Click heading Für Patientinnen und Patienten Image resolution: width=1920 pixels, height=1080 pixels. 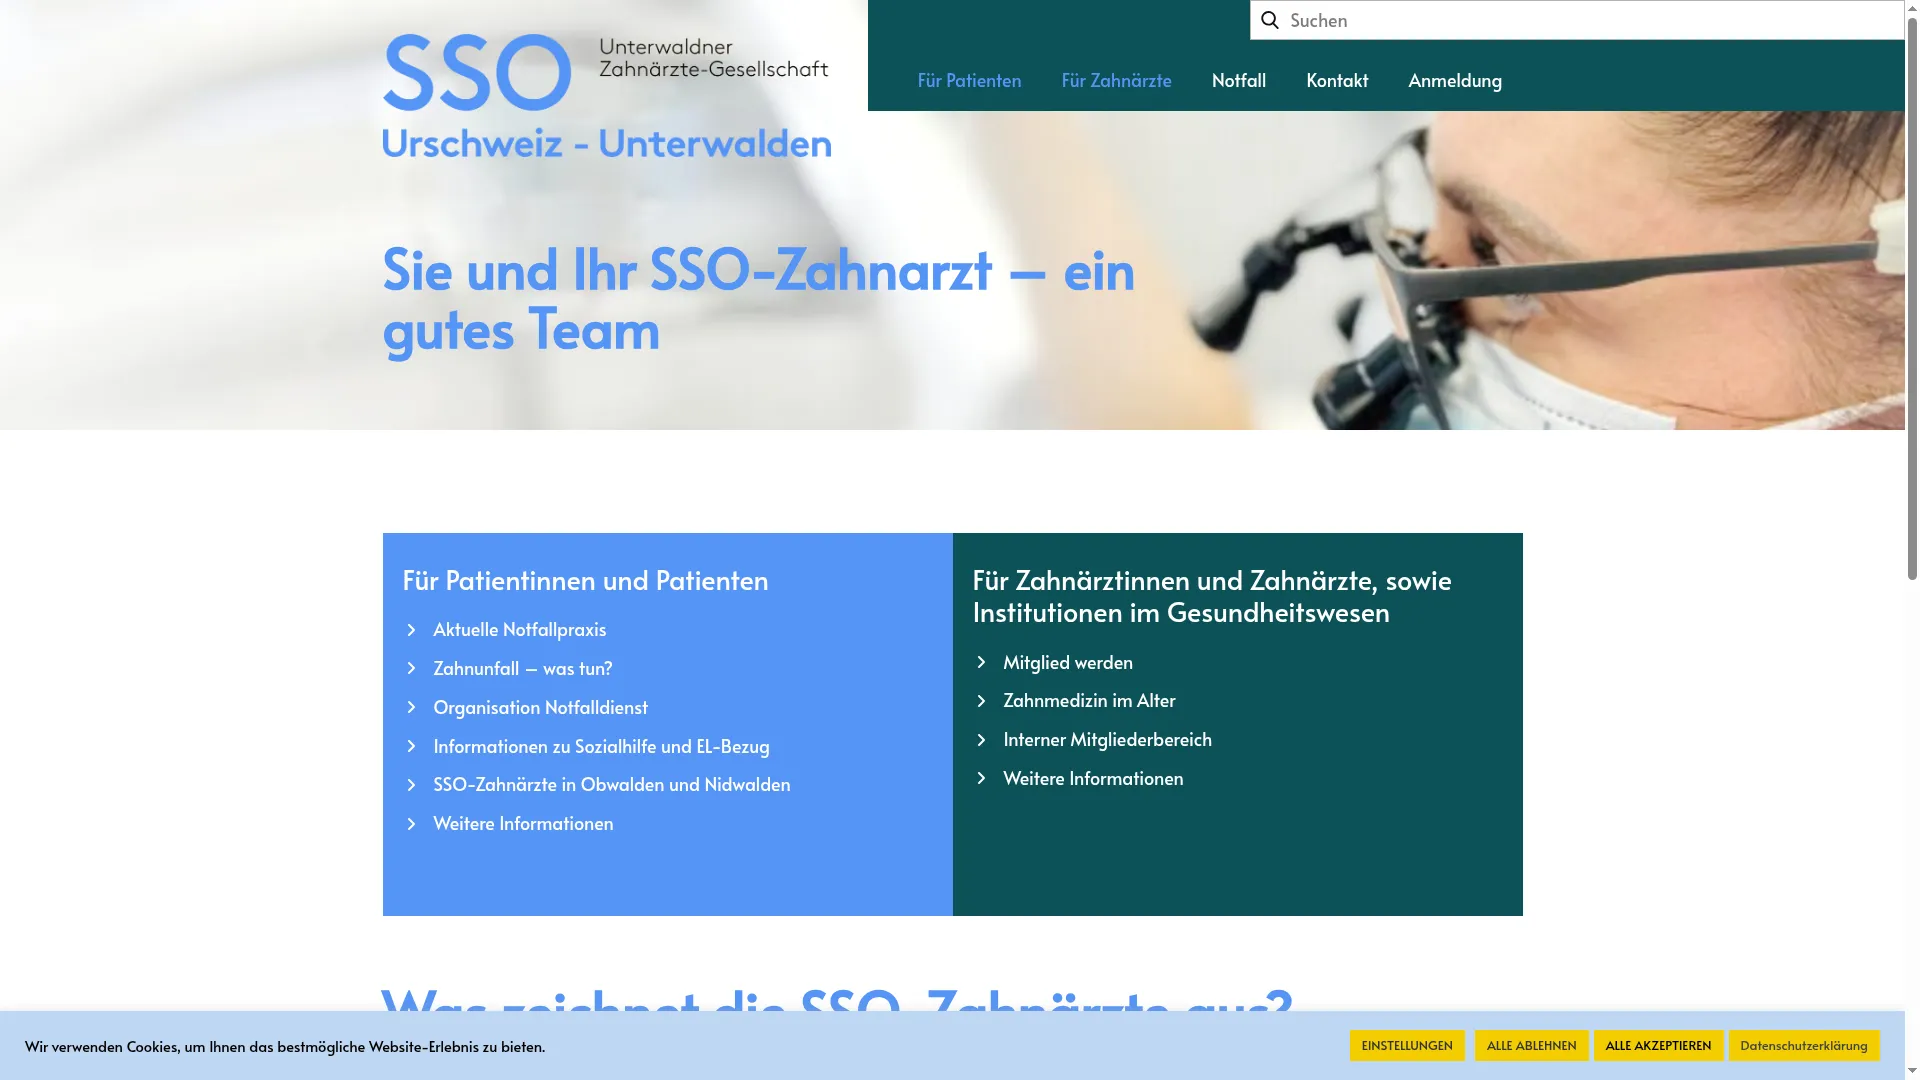(x=585, y=580)
